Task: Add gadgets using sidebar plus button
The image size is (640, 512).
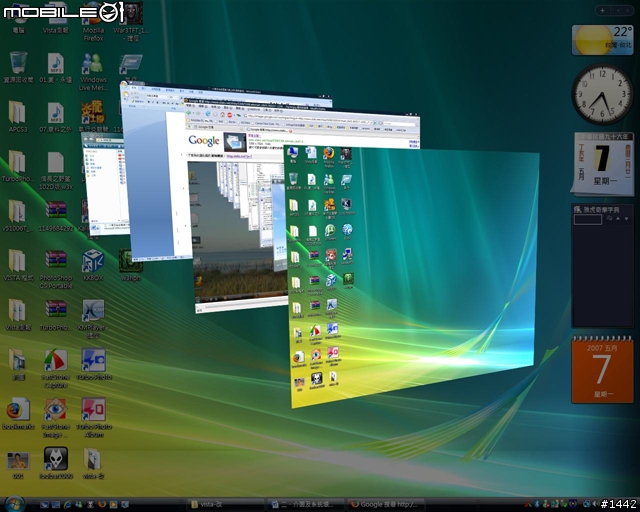Action: click(x=602, y=10)
